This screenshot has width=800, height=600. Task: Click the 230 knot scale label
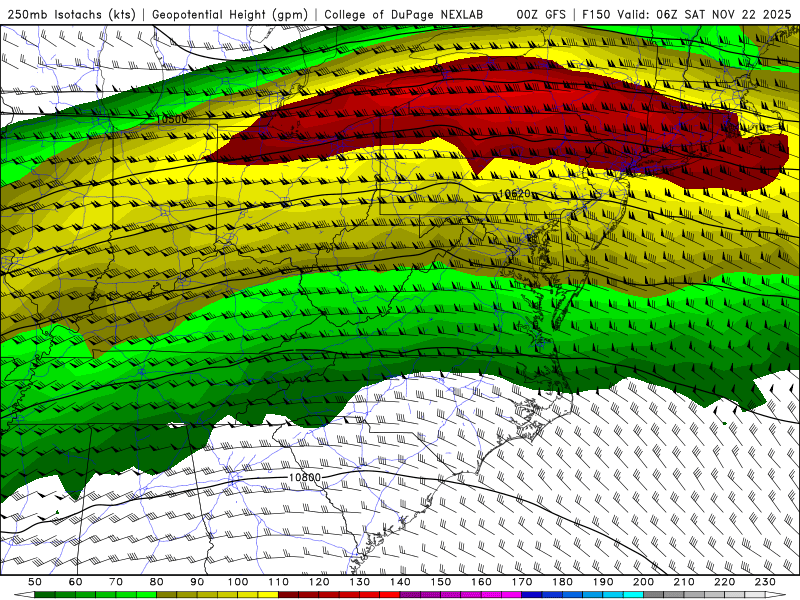765,582
